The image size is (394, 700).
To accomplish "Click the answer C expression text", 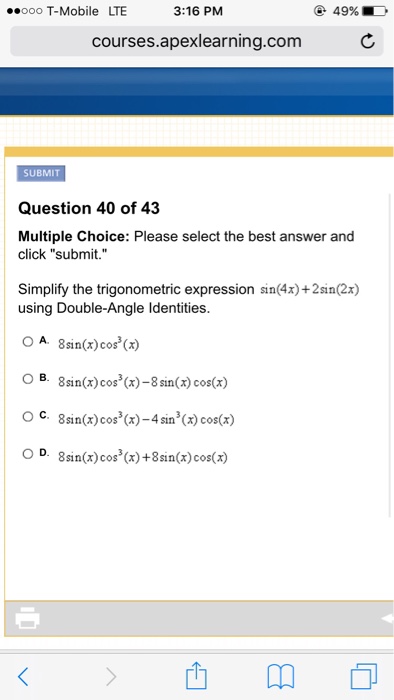I will [146, 419].
